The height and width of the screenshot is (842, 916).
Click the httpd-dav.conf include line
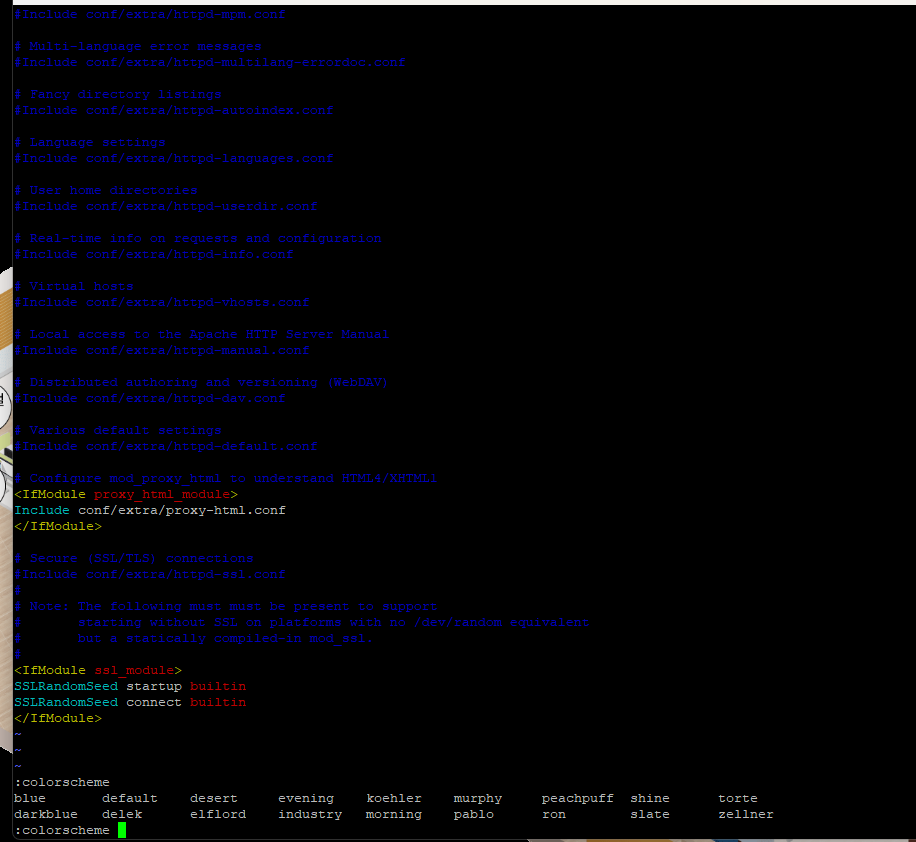(150, 397)
